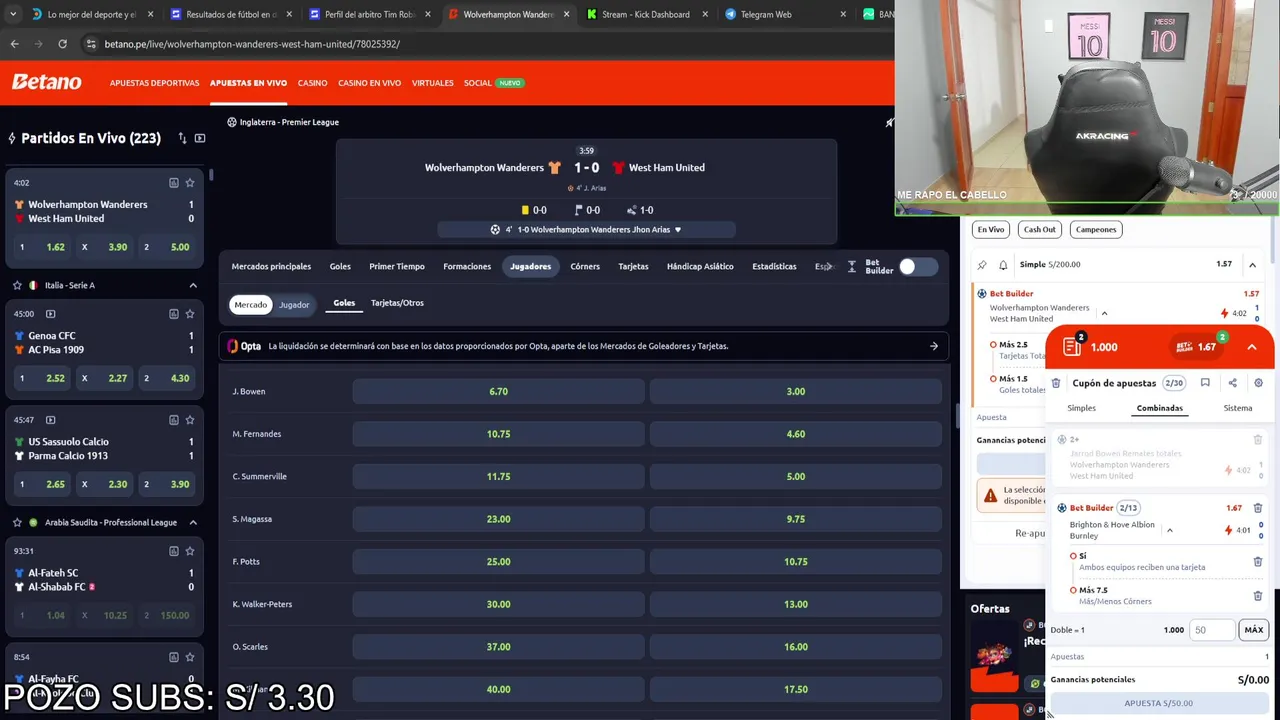Sort the live matches list

[182, 138]
